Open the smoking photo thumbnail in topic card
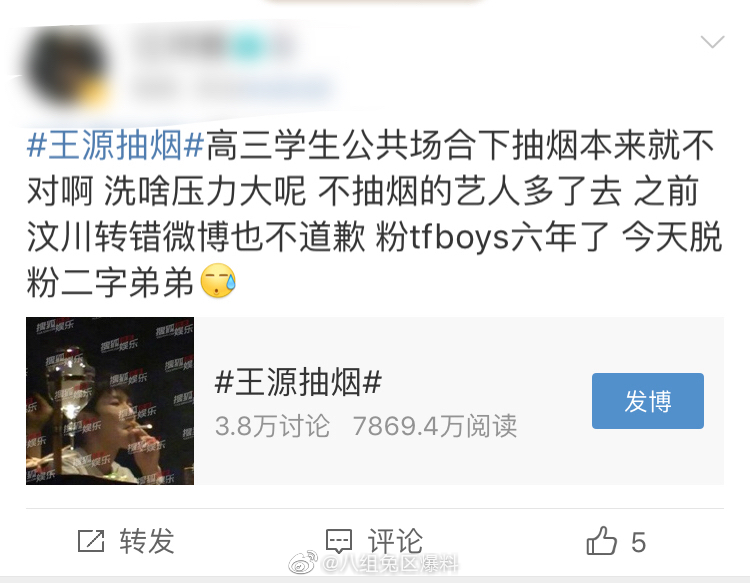This screenshot has width=750, height=583. [110, 401]
